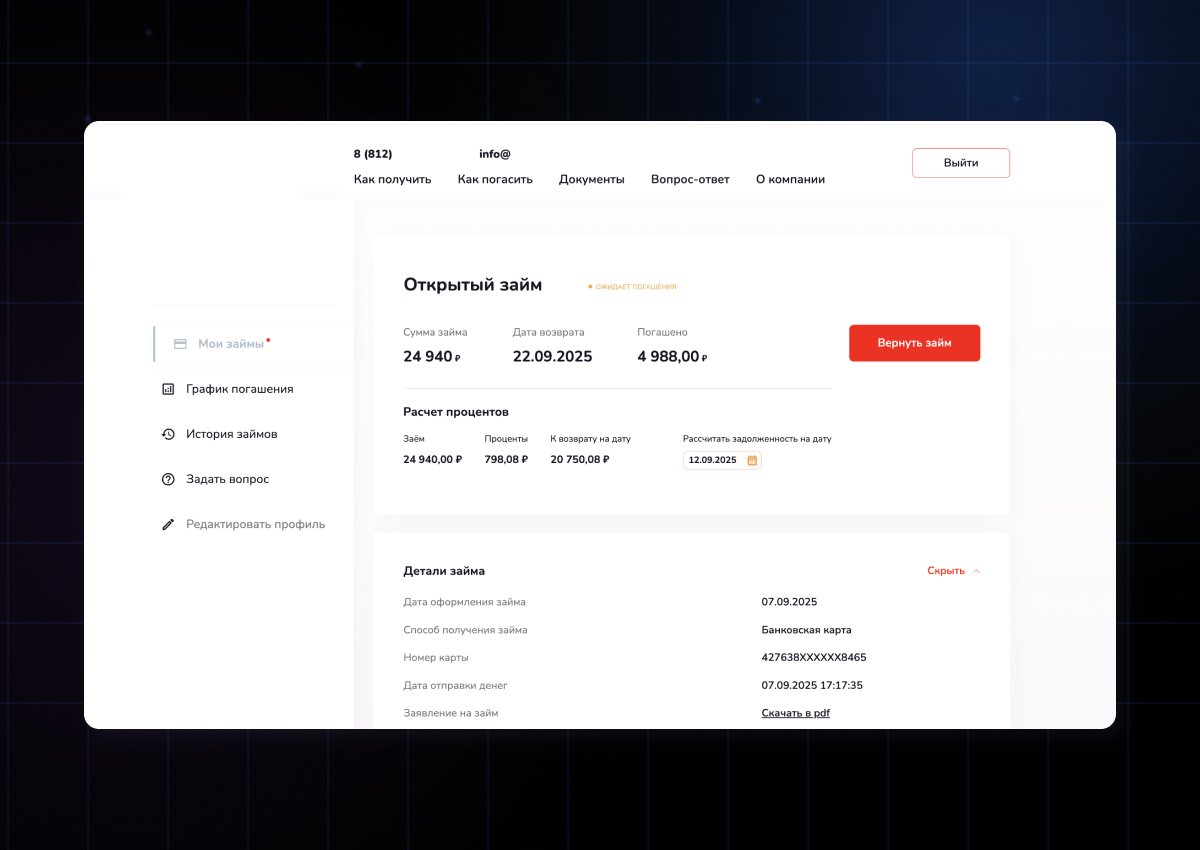1200x850 pixels.
Task: Click the card icon next to Мои займы
Action: tap(179, 343)
